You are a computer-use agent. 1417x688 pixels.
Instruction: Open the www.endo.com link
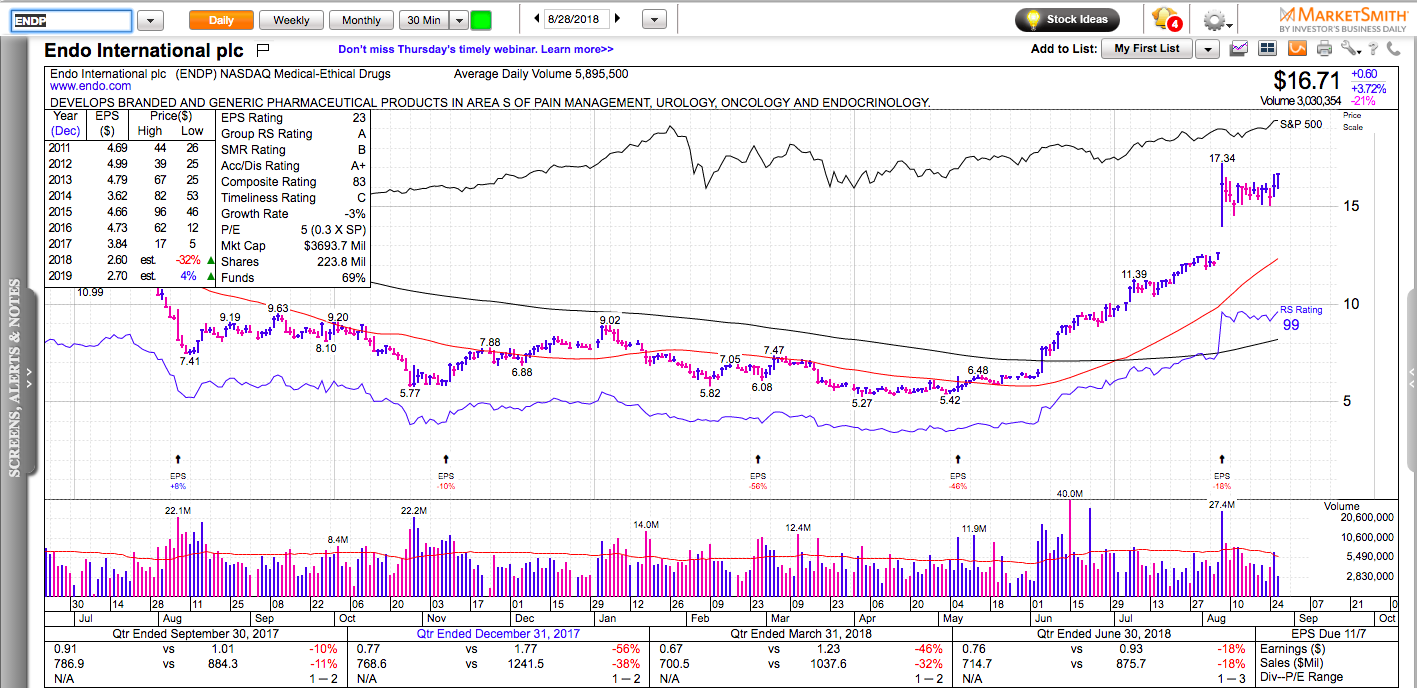[x=90, y=87]
